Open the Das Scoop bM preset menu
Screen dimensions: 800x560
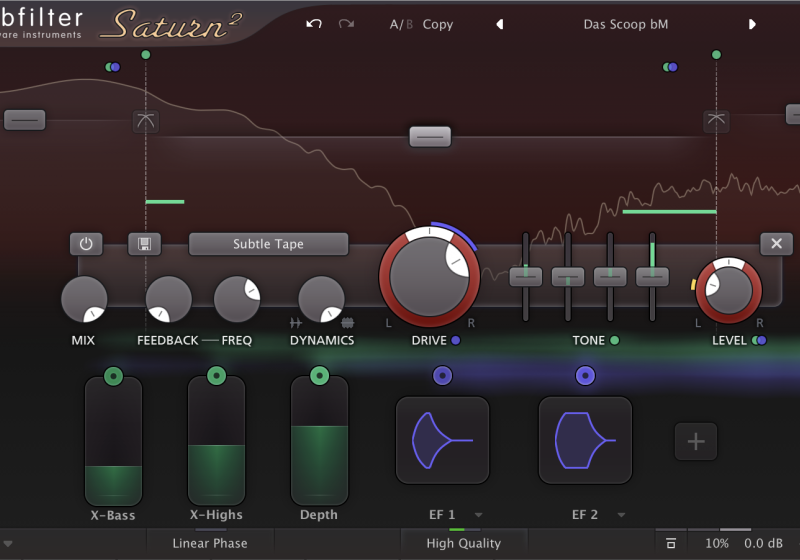(625, 24)
